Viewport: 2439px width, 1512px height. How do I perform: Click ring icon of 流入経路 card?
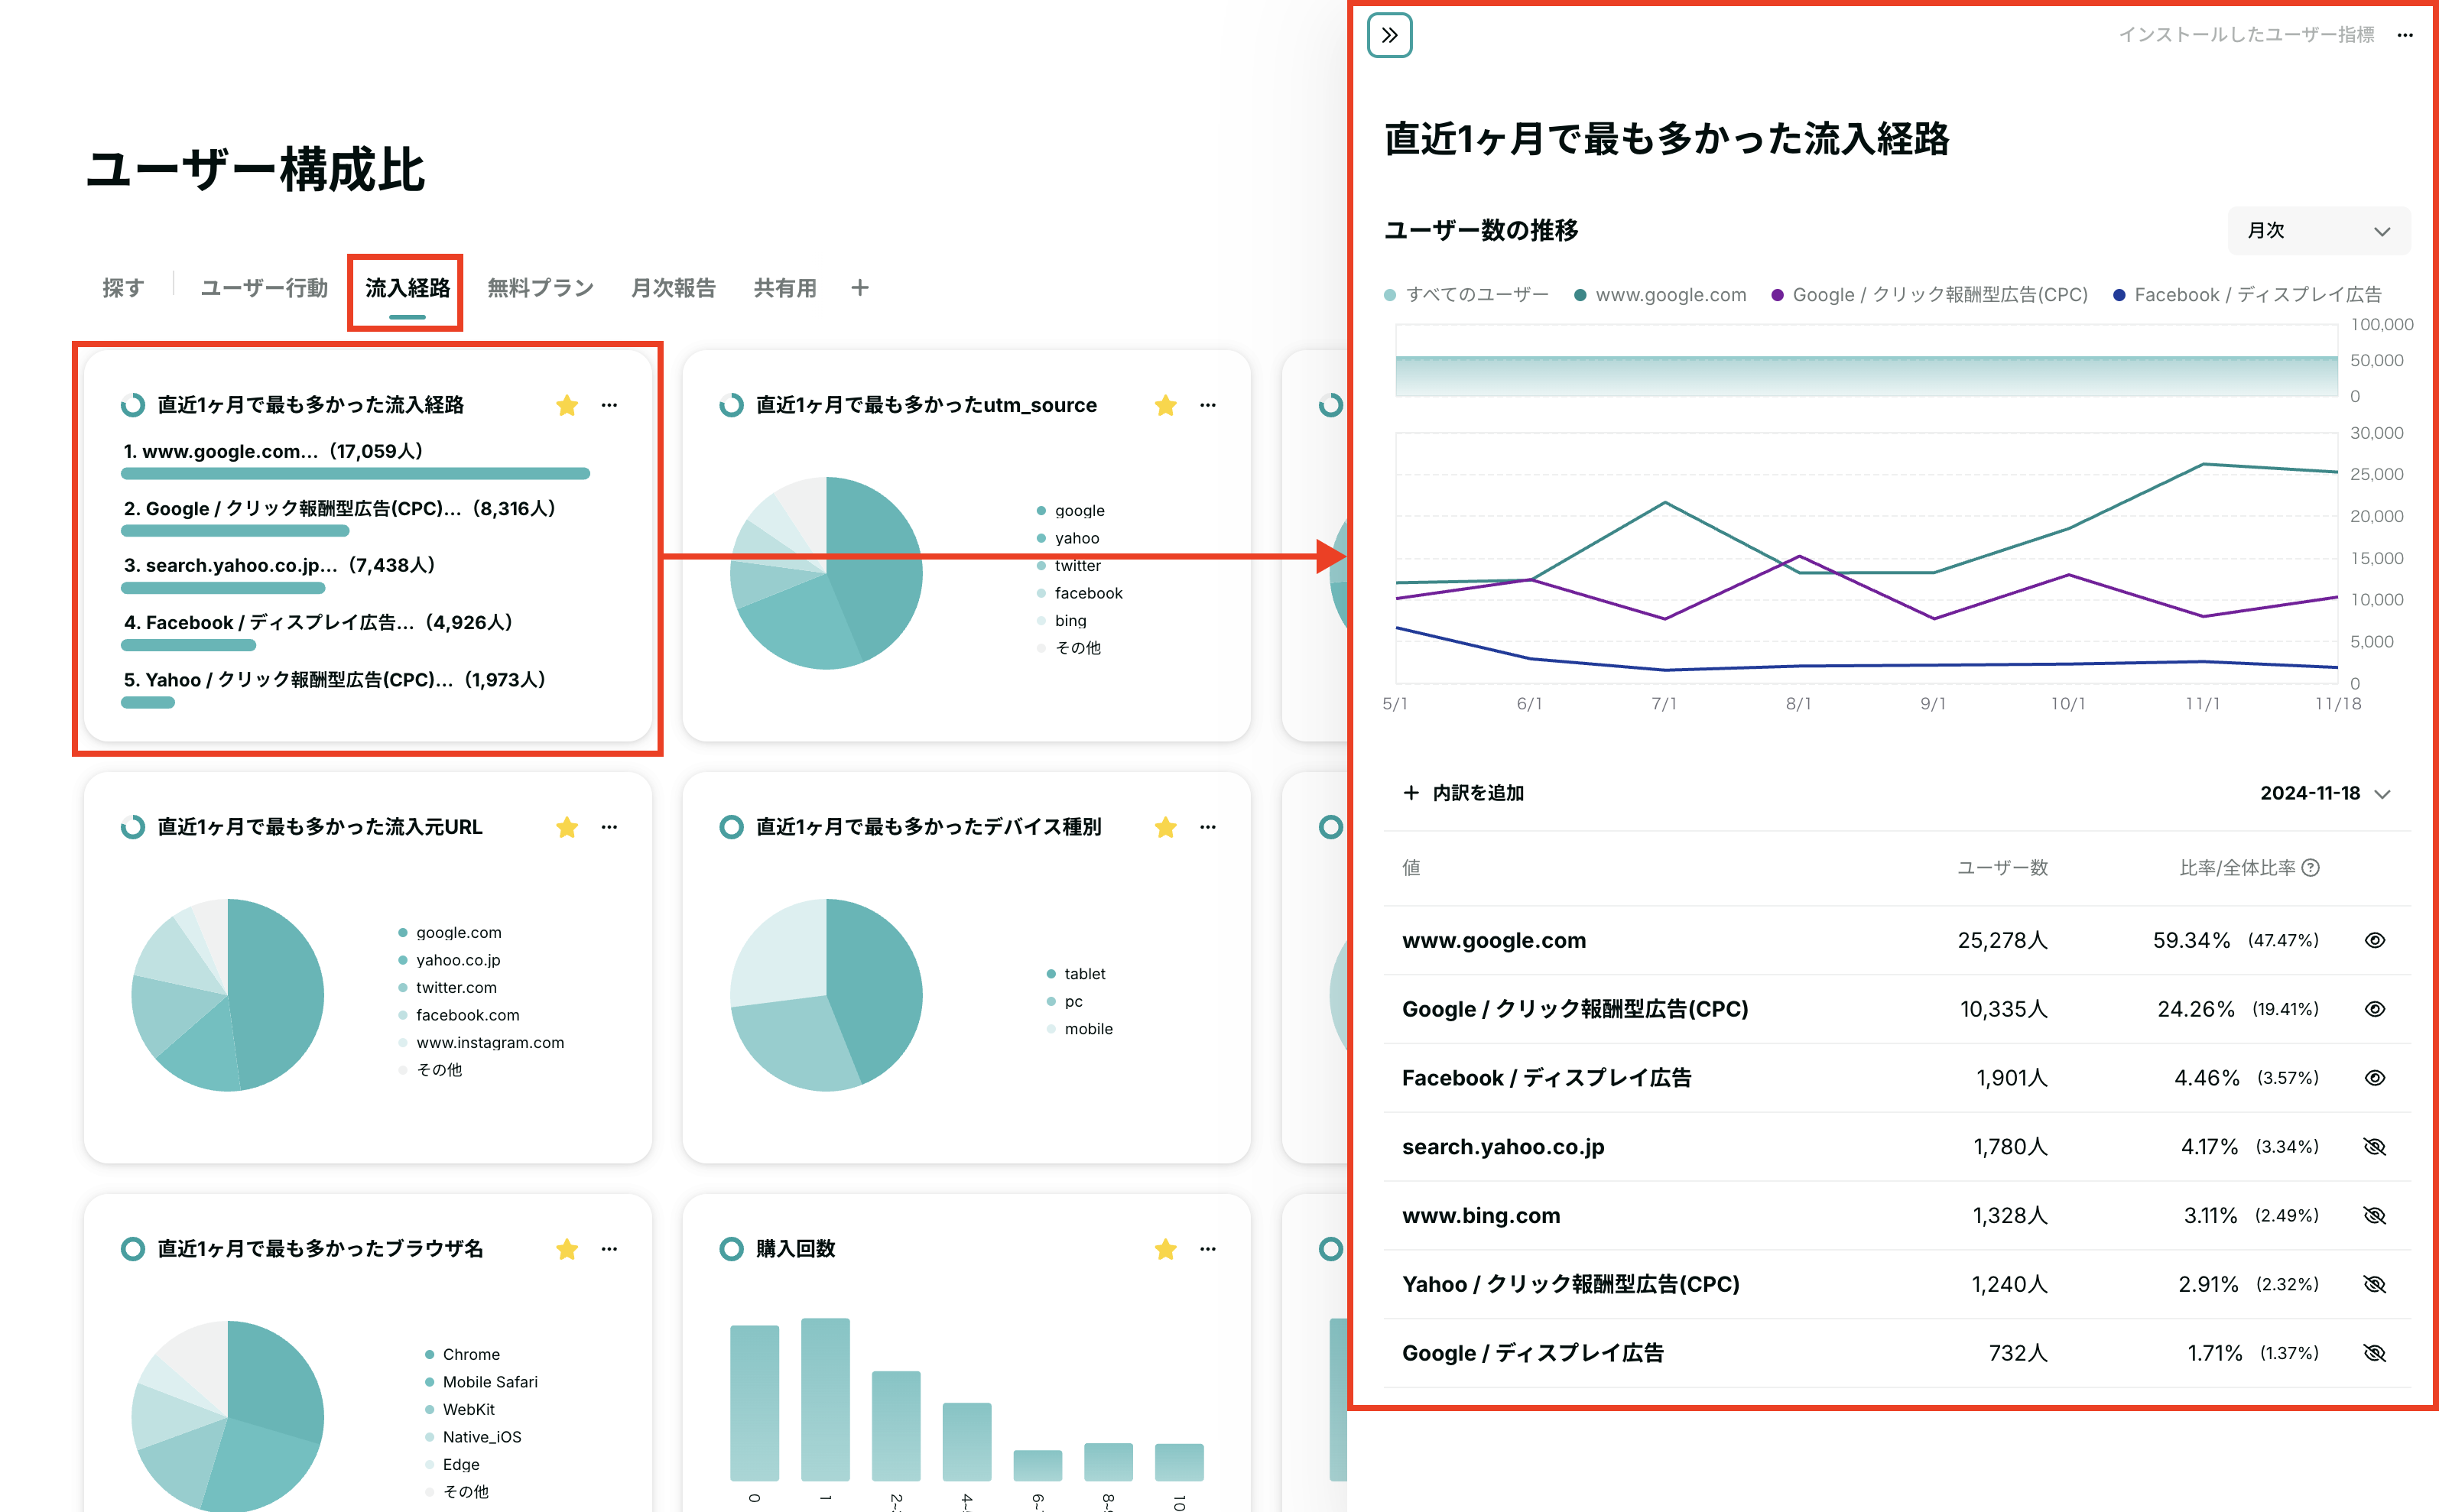tap(132, 405)
